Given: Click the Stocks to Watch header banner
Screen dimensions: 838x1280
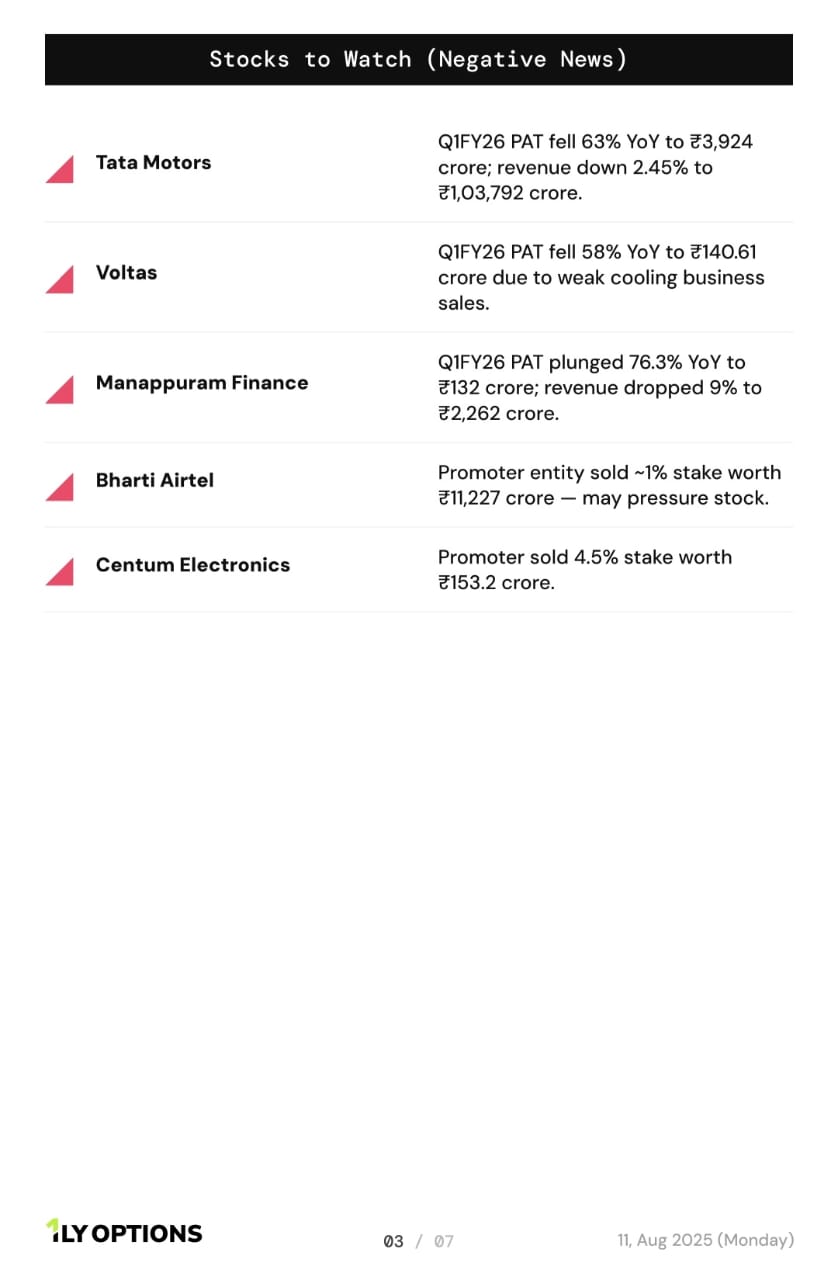Looking at the screenshot, I should tap(419, 59).
